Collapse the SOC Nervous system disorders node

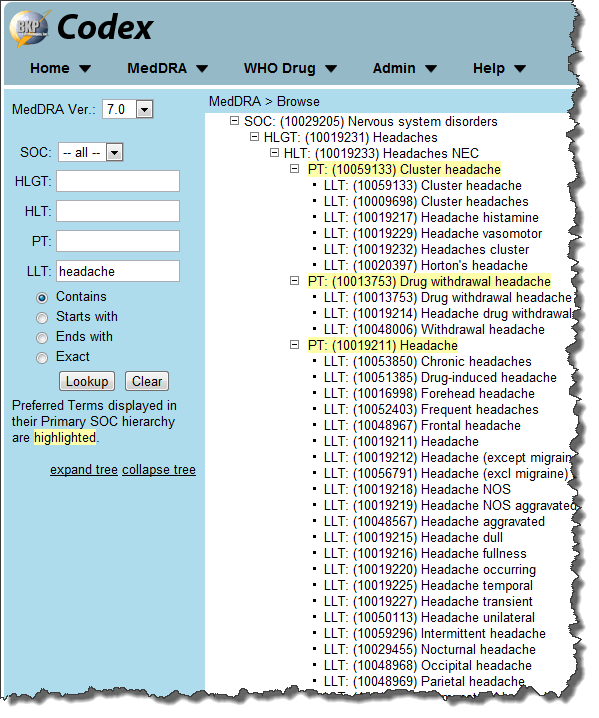(234, 121)
